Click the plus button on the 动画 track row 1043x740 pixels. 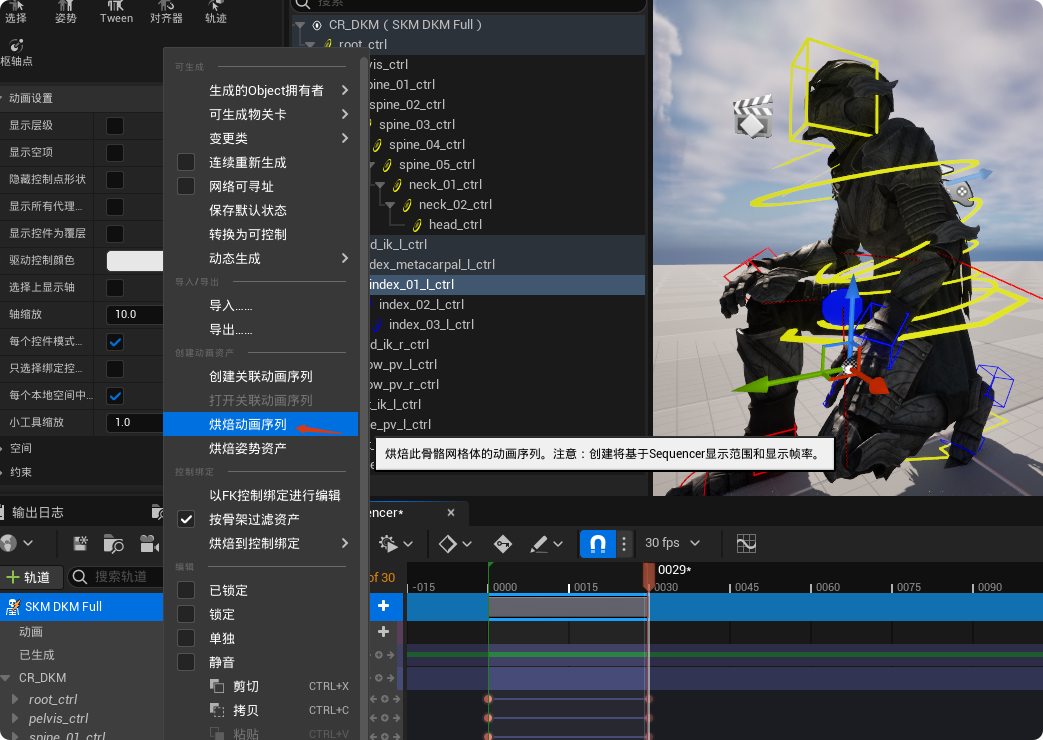point(384,632)
